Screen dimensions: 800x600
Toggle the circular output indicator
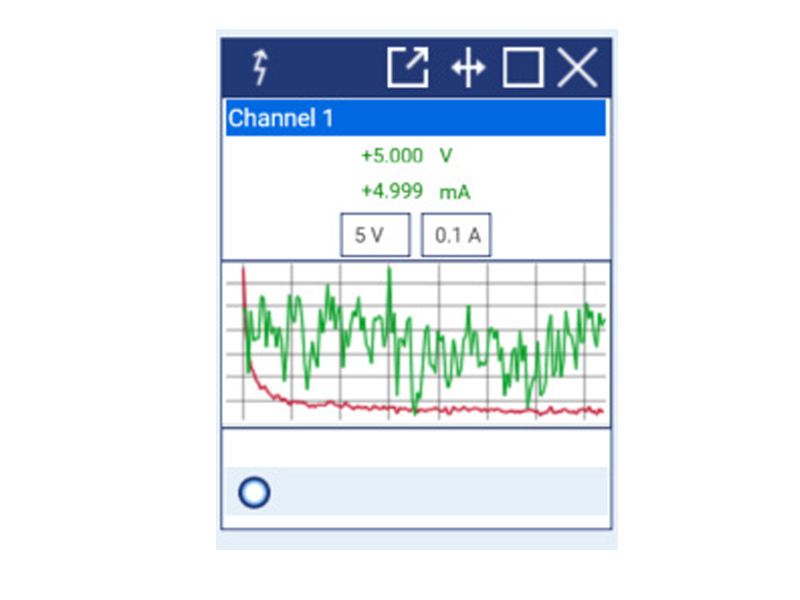point(254,492)
